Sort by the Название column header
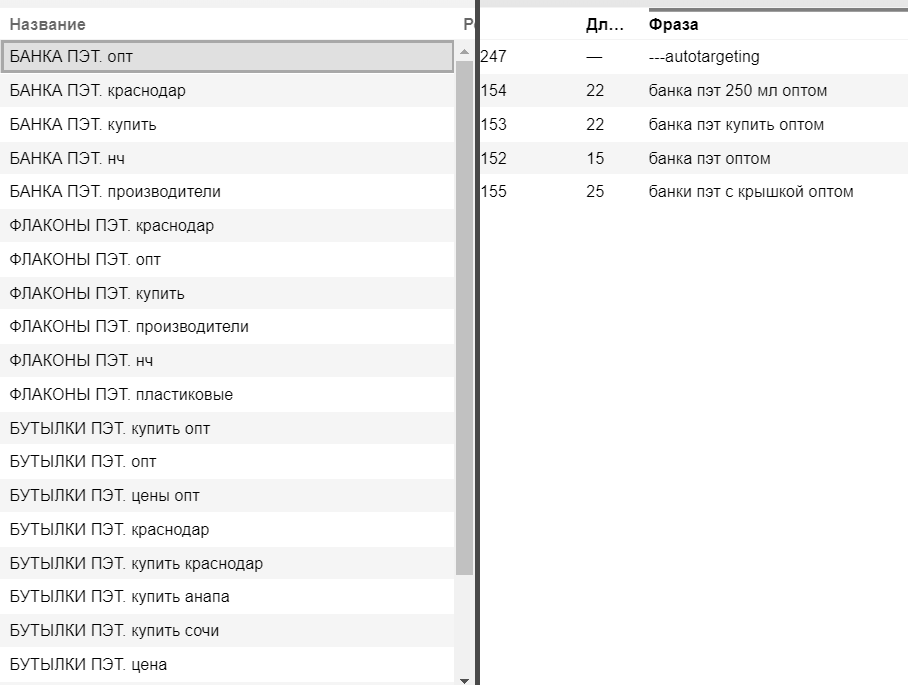This screenshot has height=685, width=908. click(x=48, y=24)
